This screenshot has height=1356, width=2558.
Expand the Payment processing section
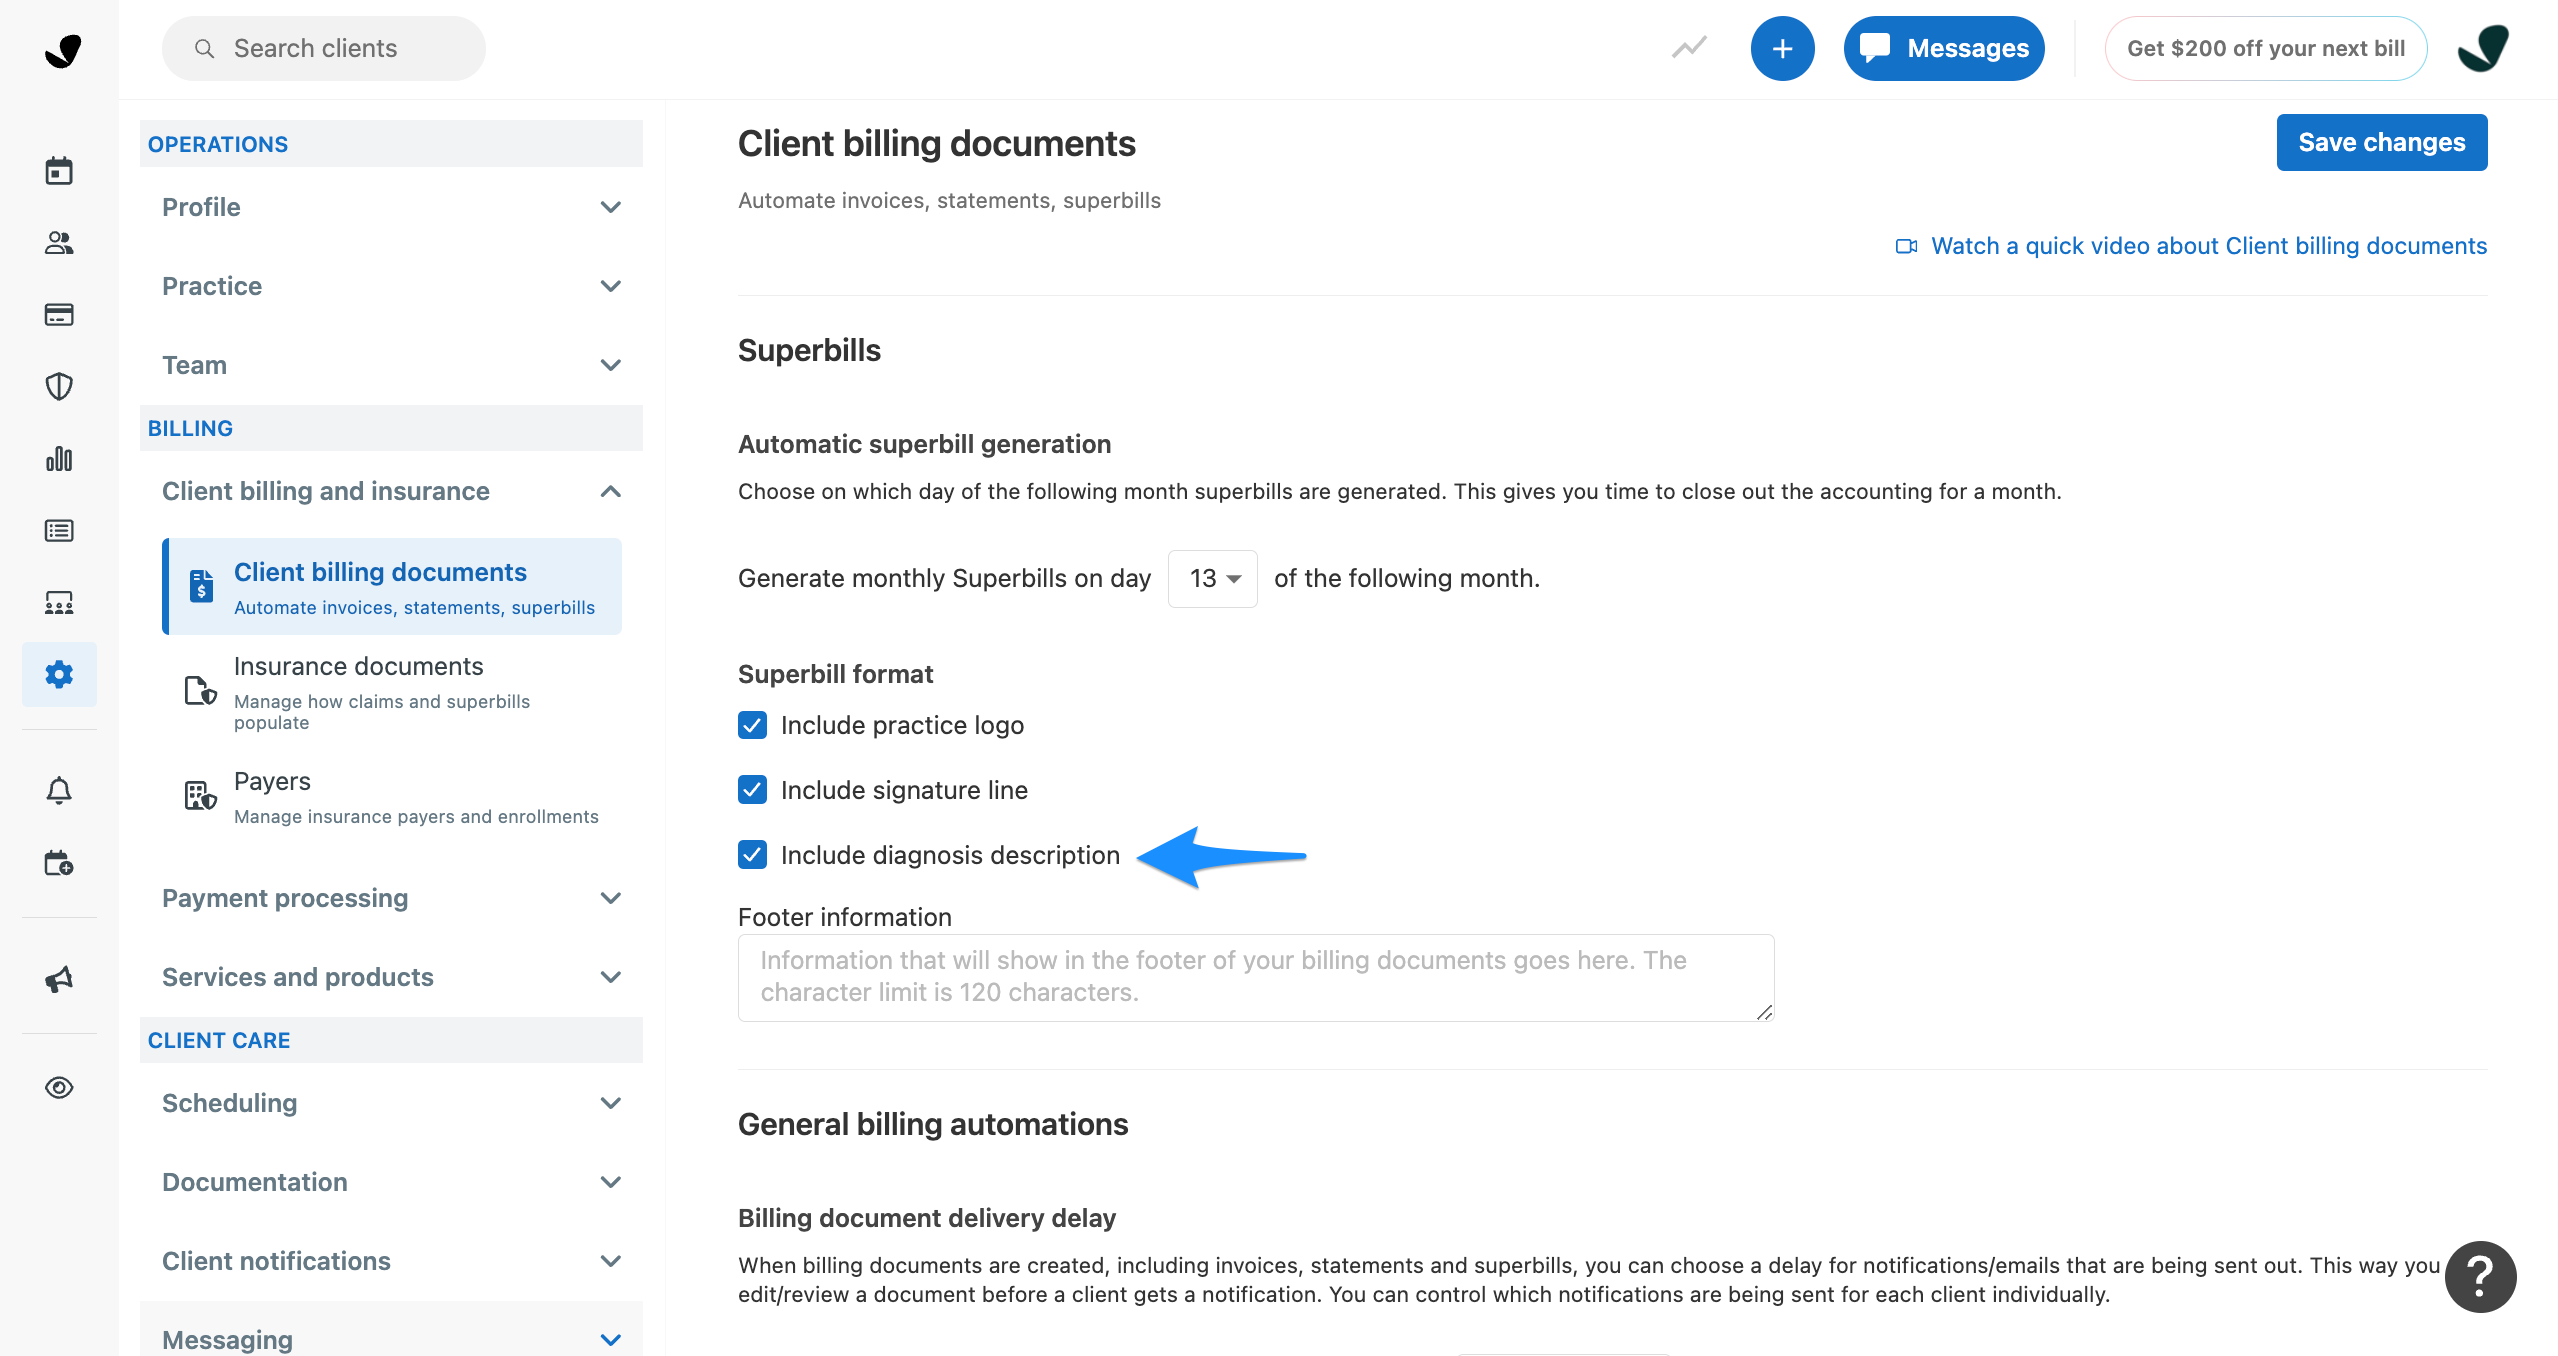point(391,898)
